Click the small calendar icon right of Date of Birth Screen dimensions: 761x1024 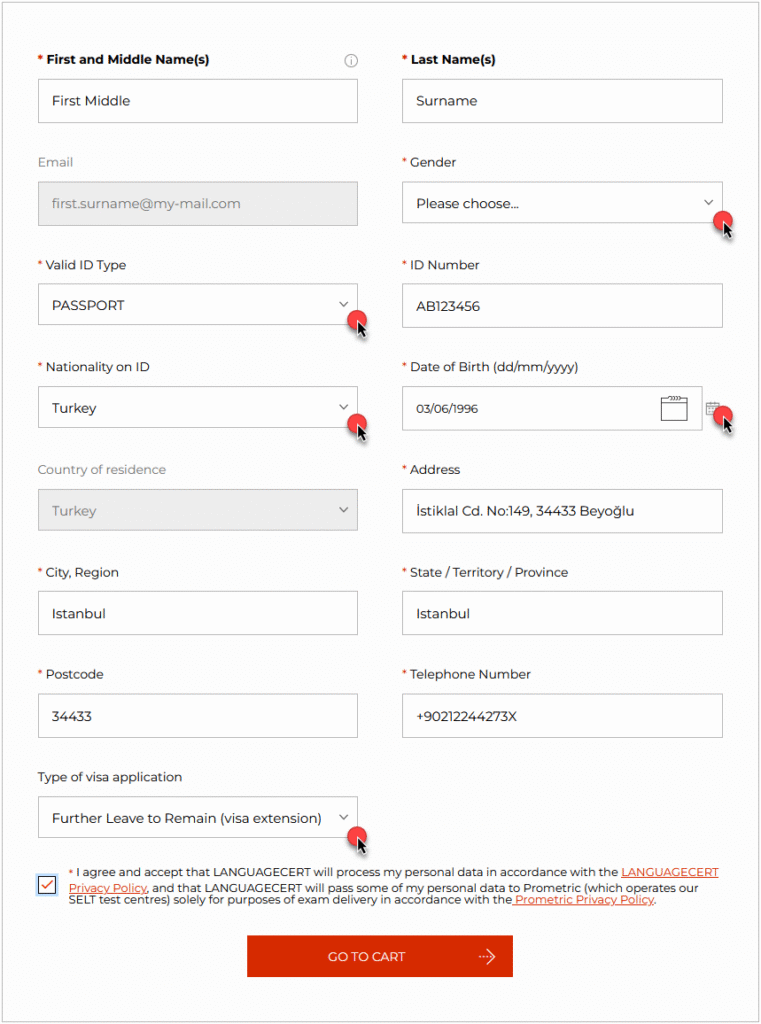point(712,408)
